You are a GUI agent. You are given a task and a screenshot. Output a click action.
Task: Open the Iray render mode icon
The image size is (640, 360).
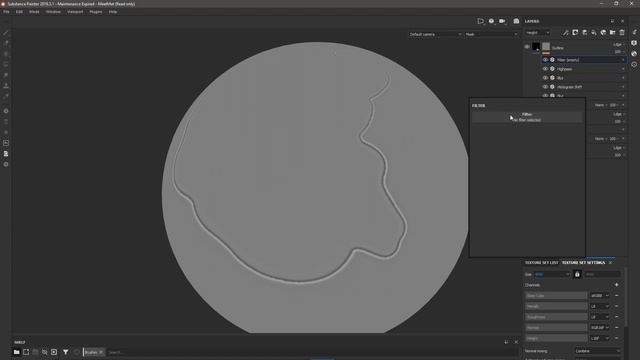click(x=516, y=21)
